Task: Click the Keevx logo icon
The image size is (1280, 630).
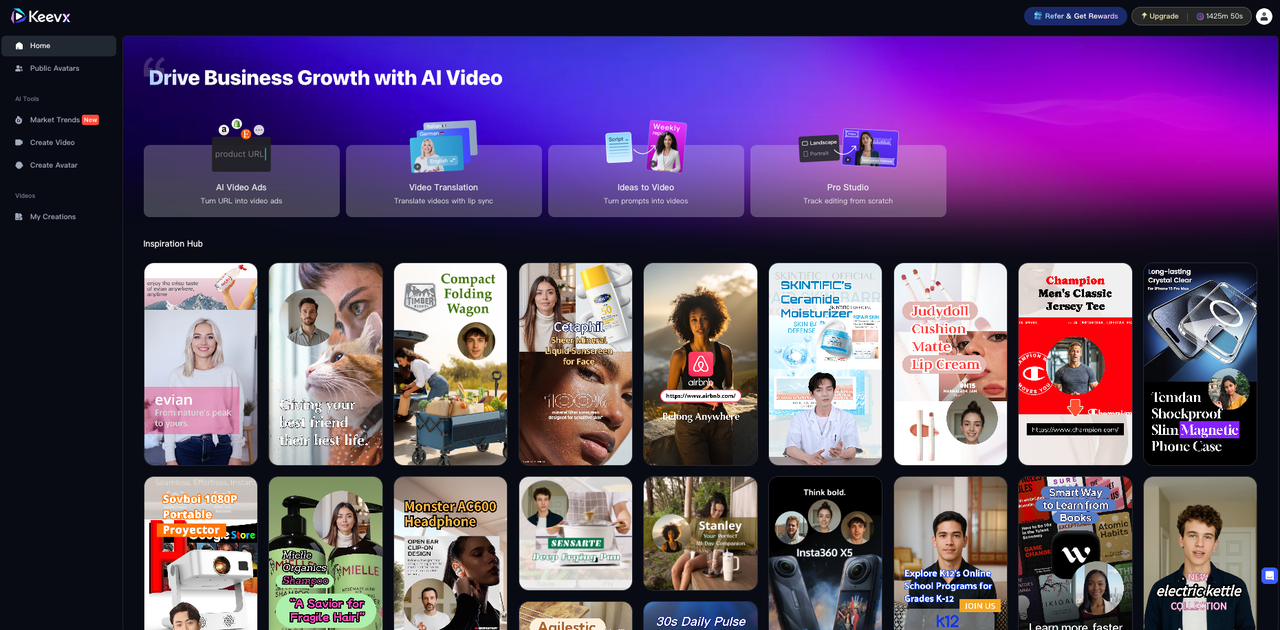Action: click(x=18, y=15)
